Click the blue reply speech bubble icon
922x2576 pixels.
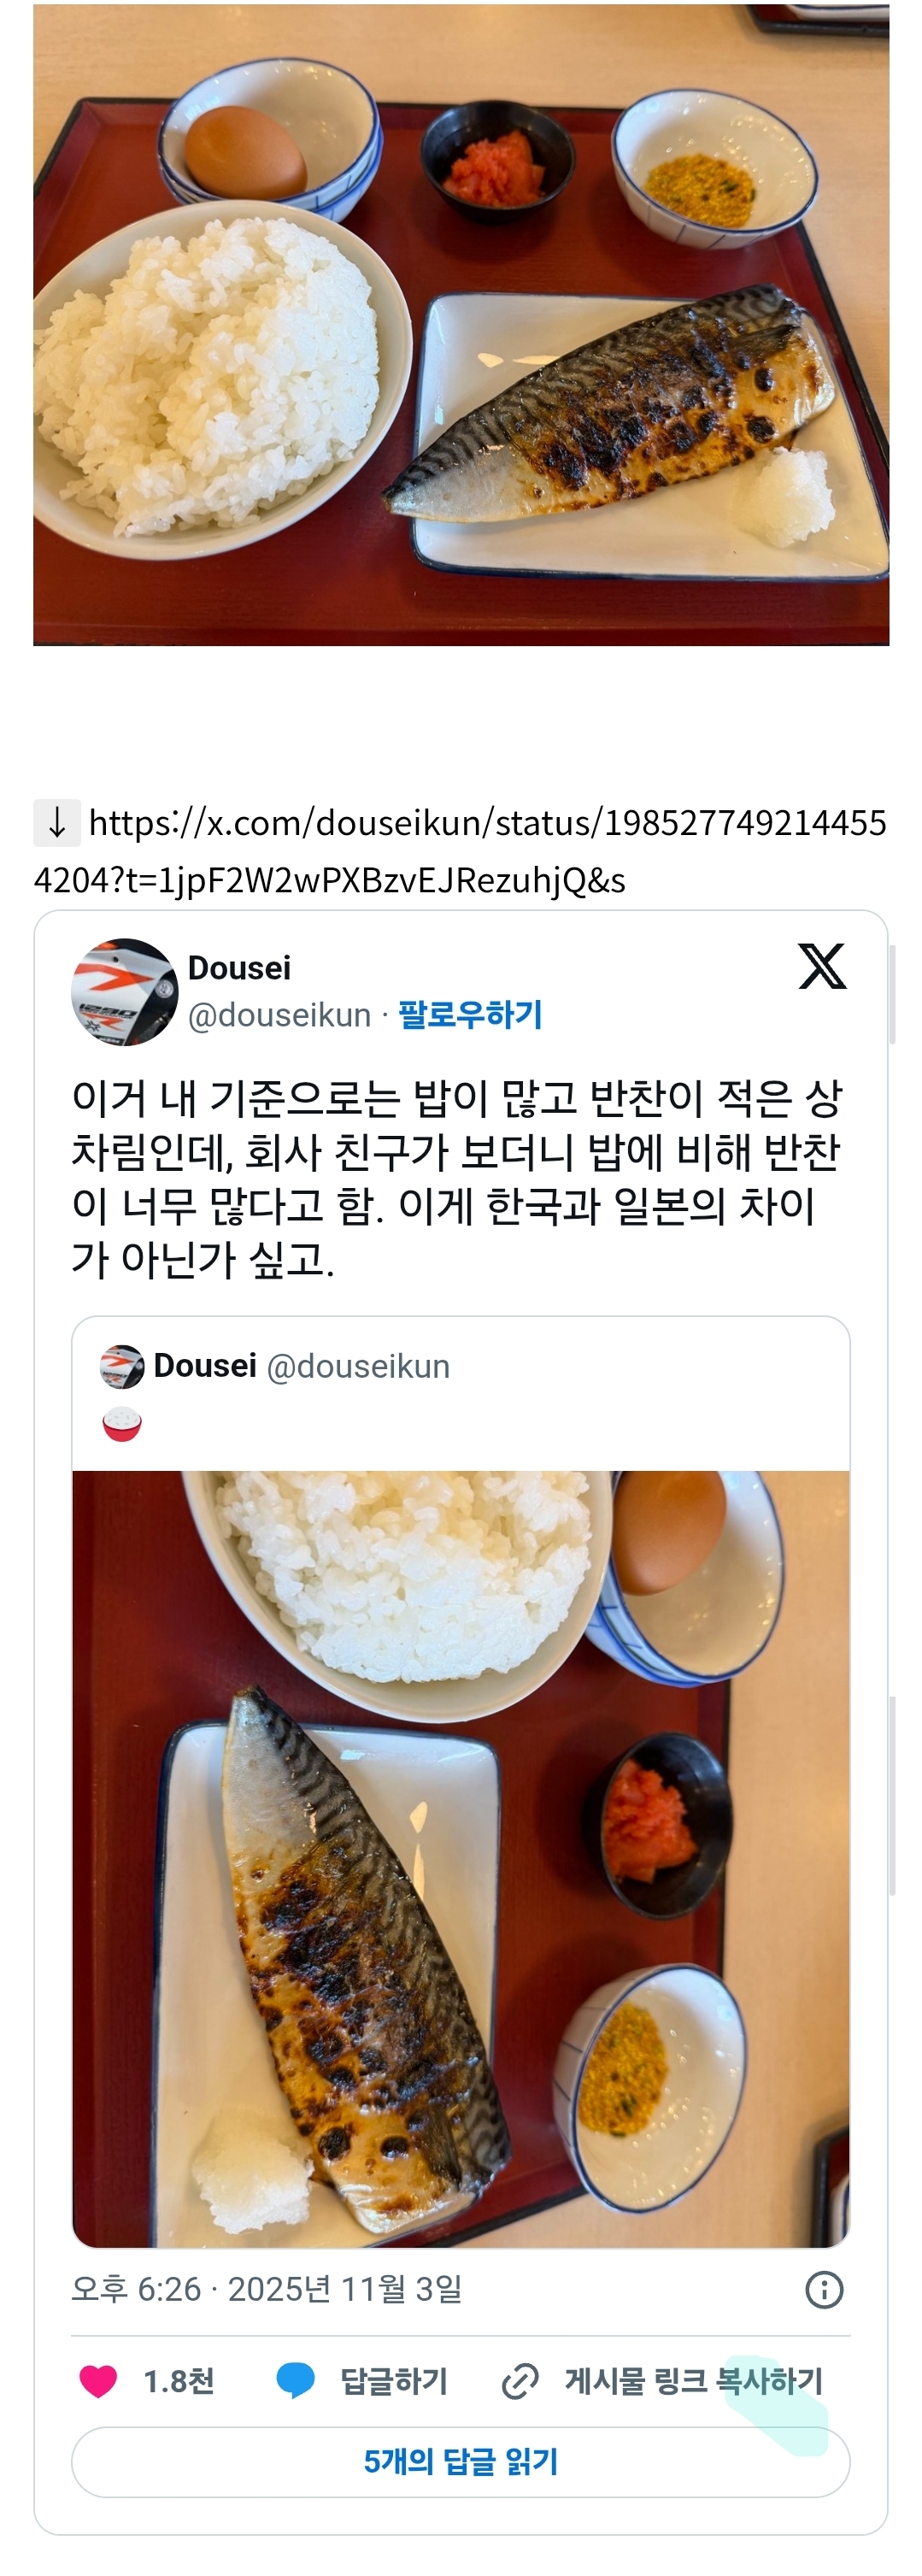pos(295,2381)
